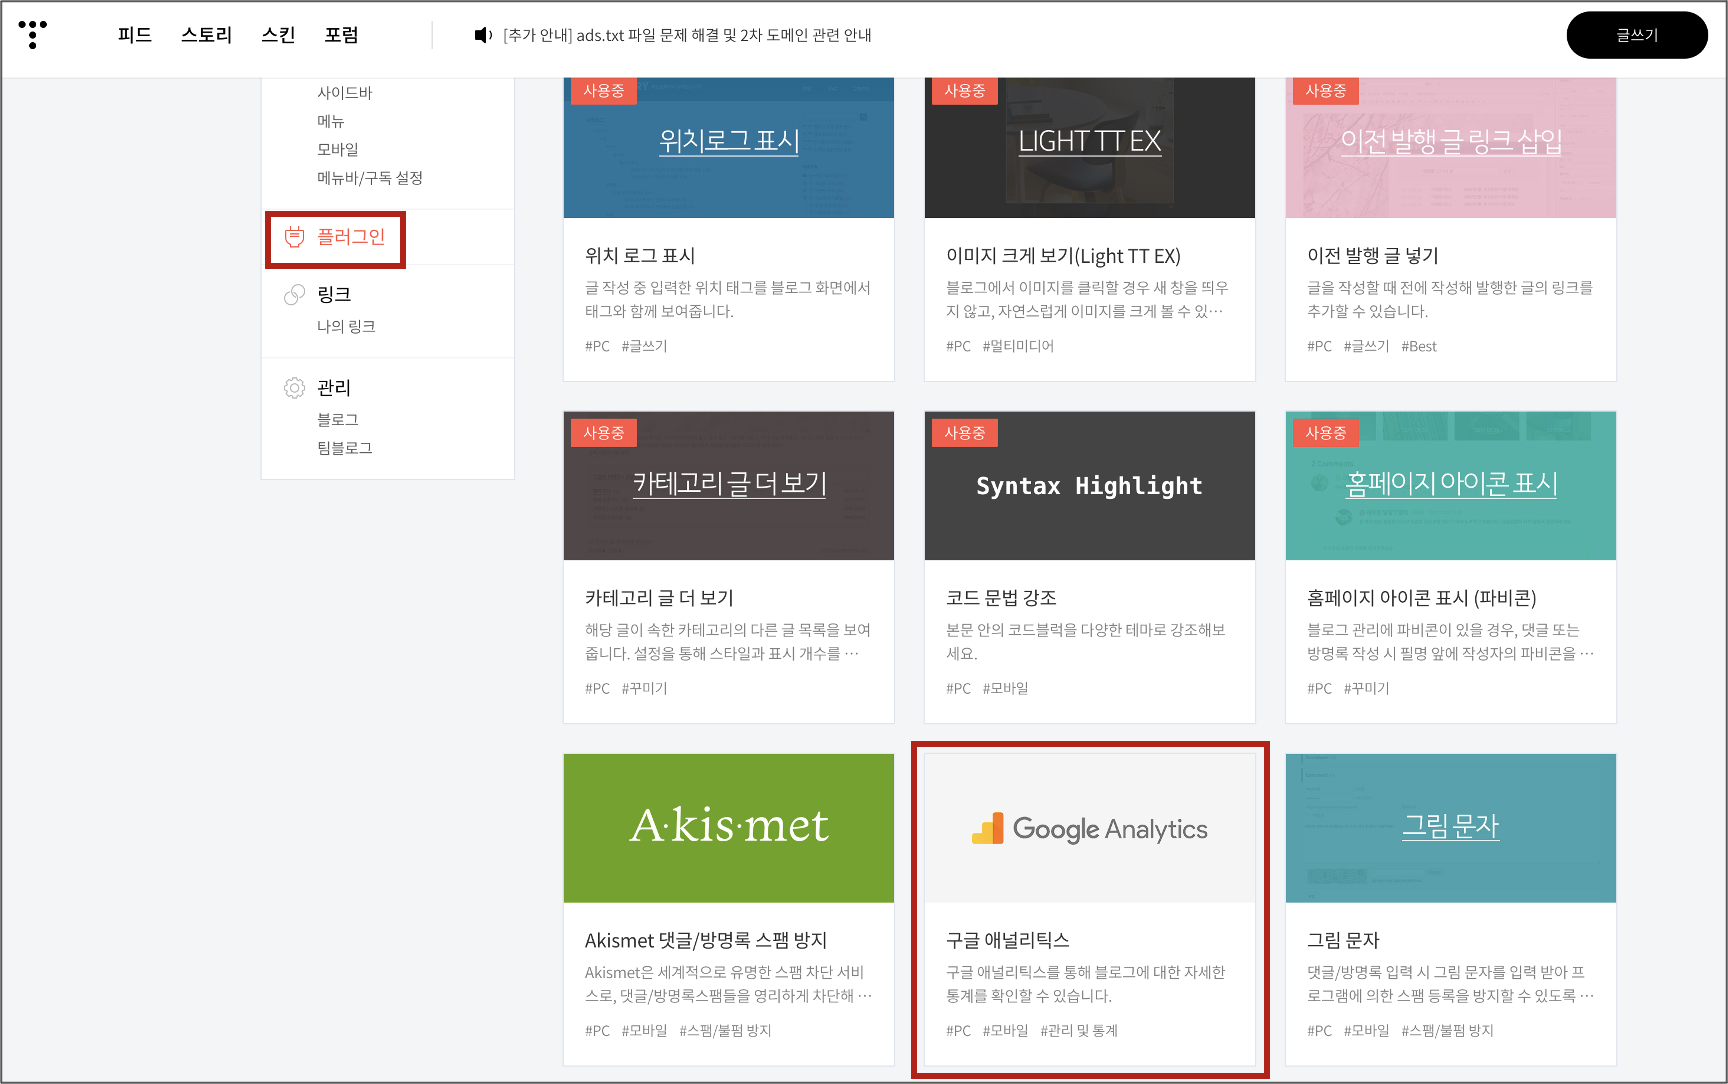Open the 위치로그 표시 plugin thumbnail

(729, 148)
